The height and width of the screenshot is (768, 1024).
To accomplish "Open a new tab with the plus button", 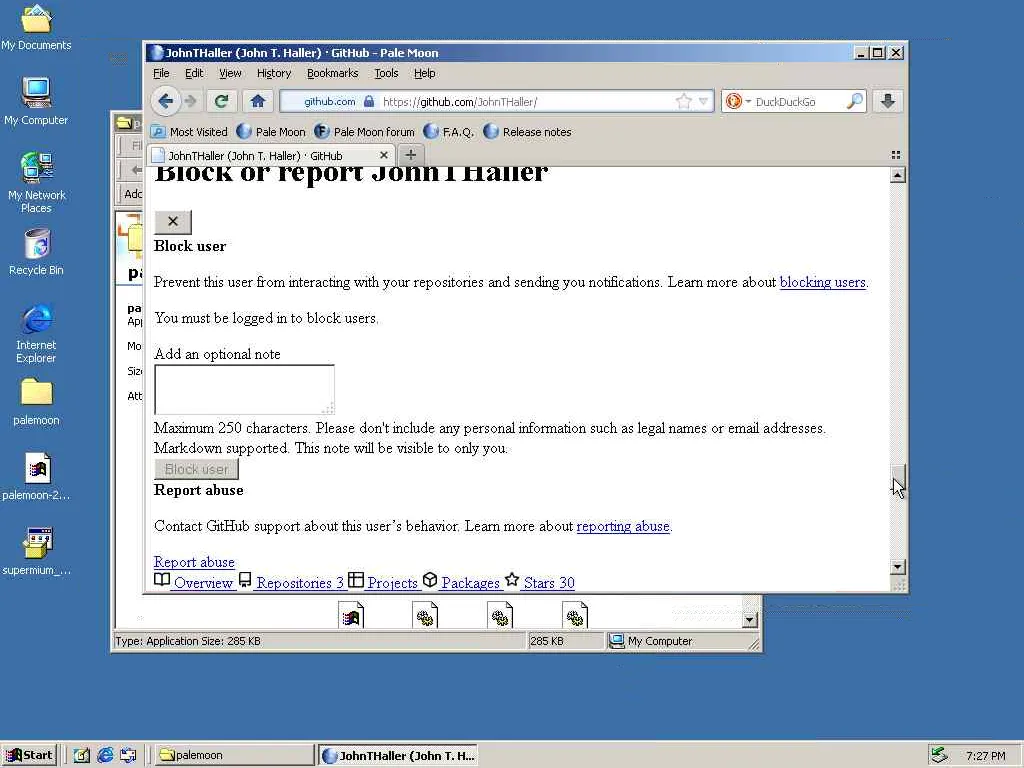I will click(x=410, y=155).
